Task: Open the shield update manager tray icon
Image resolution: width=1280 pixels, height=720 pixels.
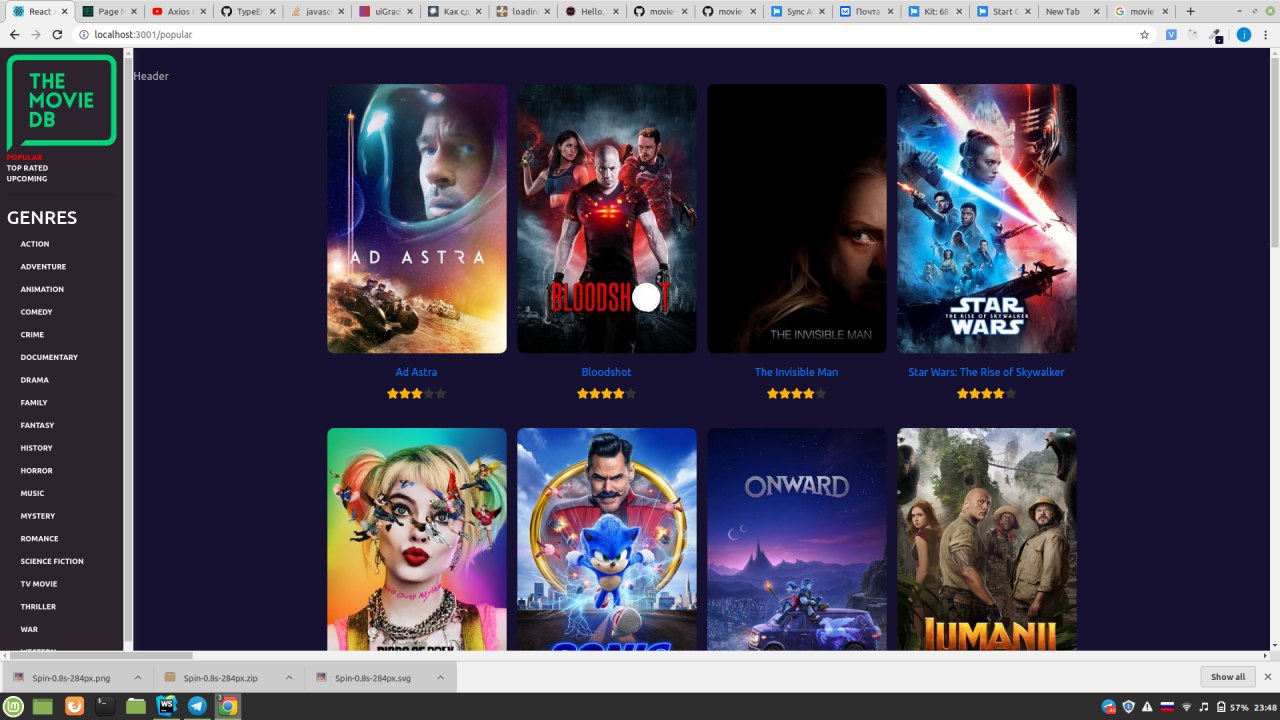Action: click(x=1128, y=707)
